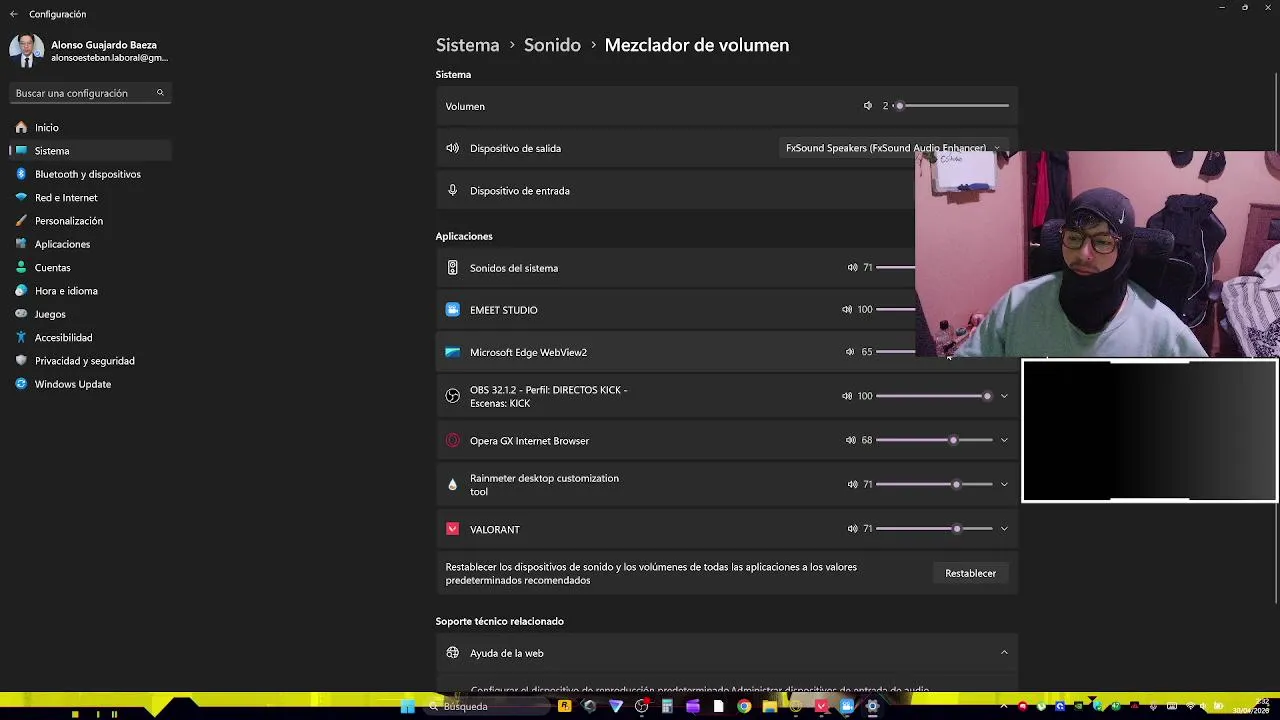Click the Opera GX volume slider
The image size is (1280, 720).
(x=934, y=440)
